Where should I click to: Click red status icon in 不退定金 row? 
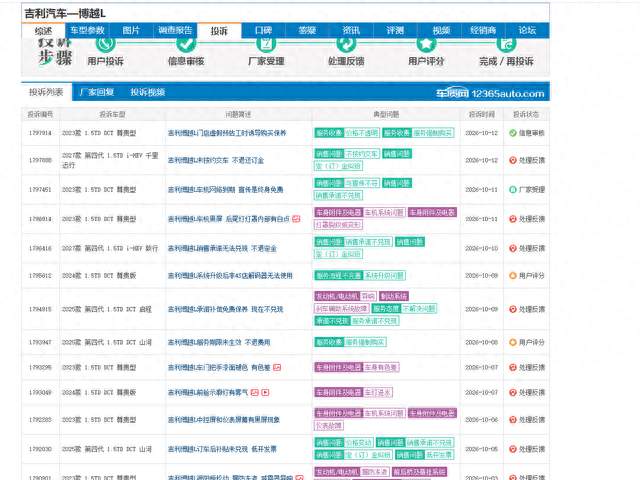point(513,248)
